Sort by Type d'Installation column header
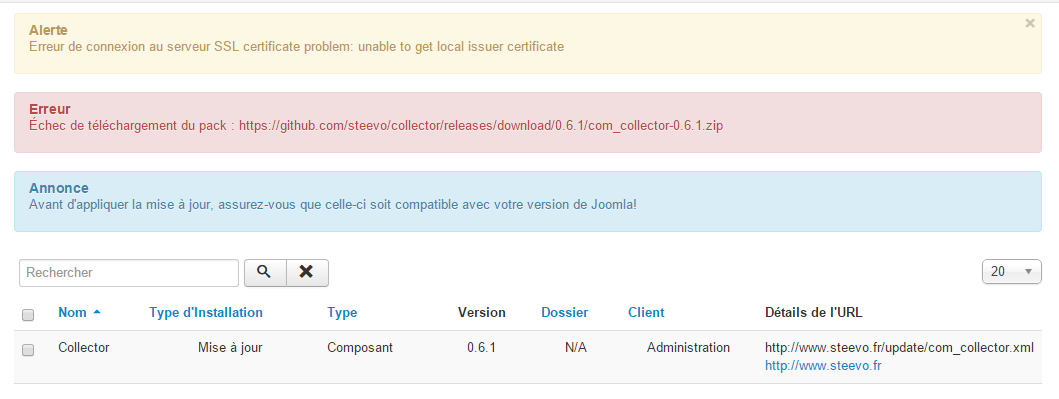 [x=206, y=313]
